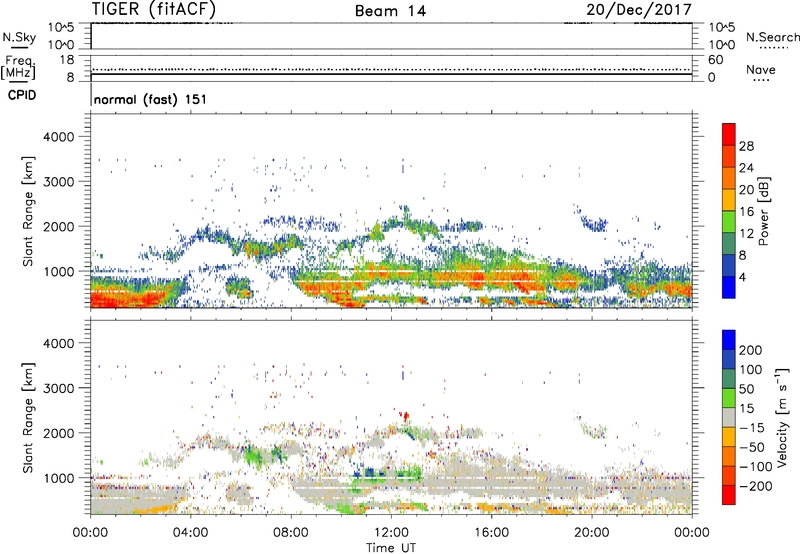
Task: Select the -50 label on velocity colorbar
Action: click(x=753, y=447)
